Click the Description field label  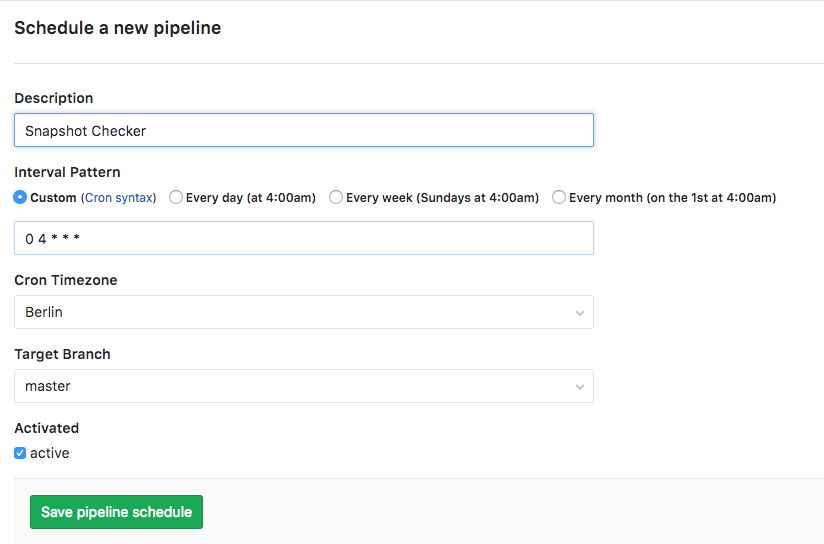click(54, 98)
